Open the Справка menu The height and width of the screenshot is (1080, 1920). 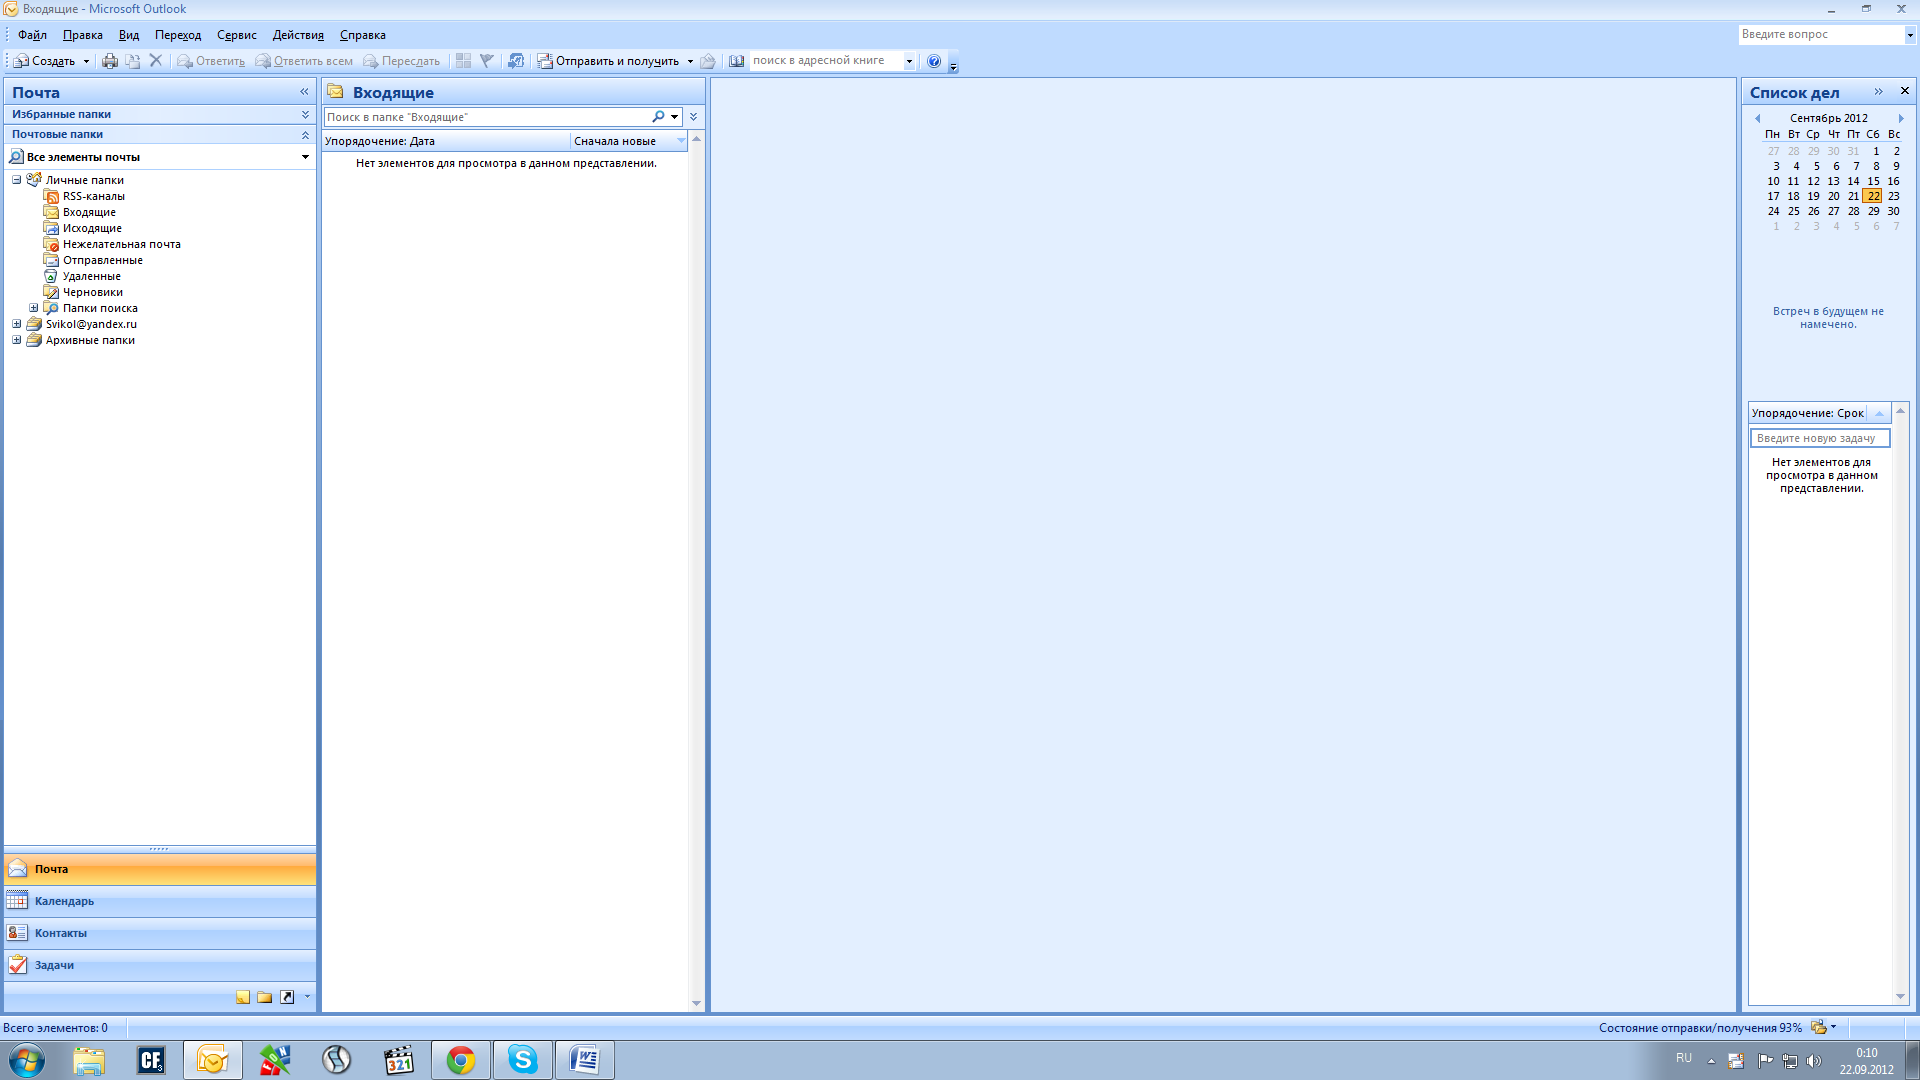pos(363,35)
